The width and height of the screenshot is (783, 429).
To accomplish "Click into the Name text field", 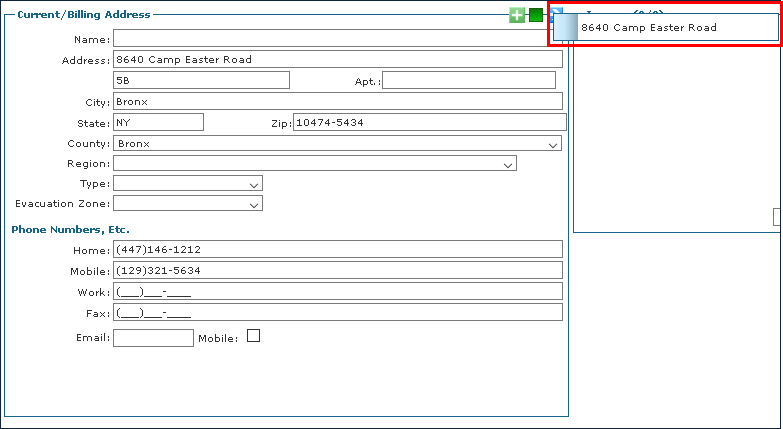I will click(337, 39).
